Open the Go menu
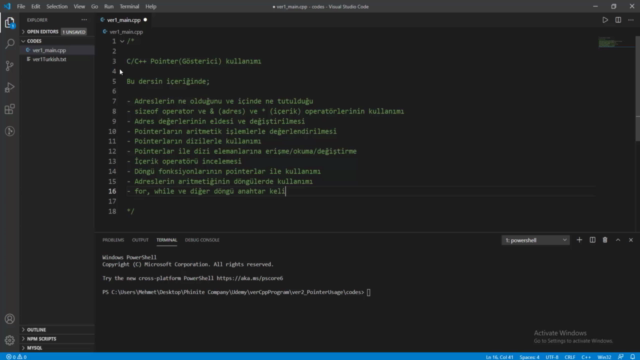 (x=94, y=7)
